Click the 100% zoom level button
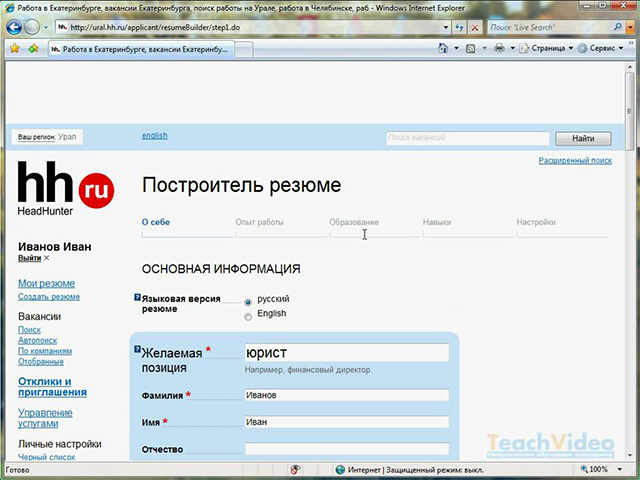 tap(594, 470)
